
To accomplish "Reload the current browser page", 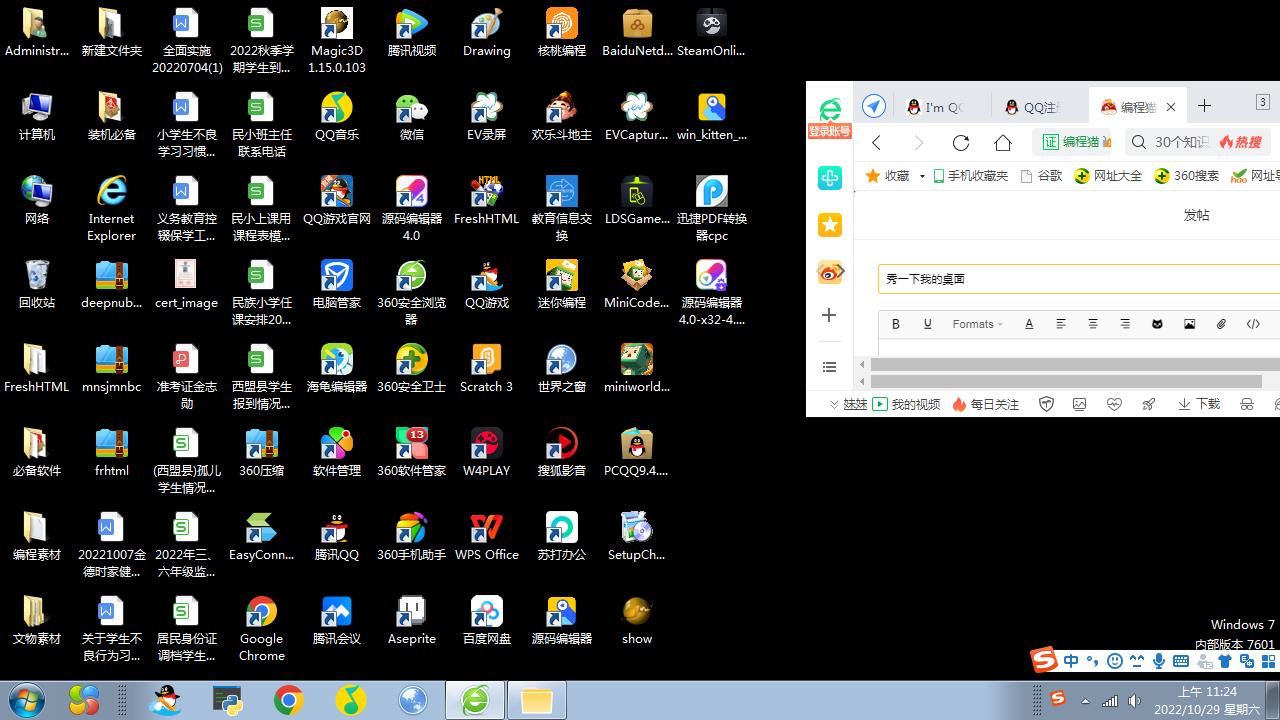I will (x=961, y=142).
